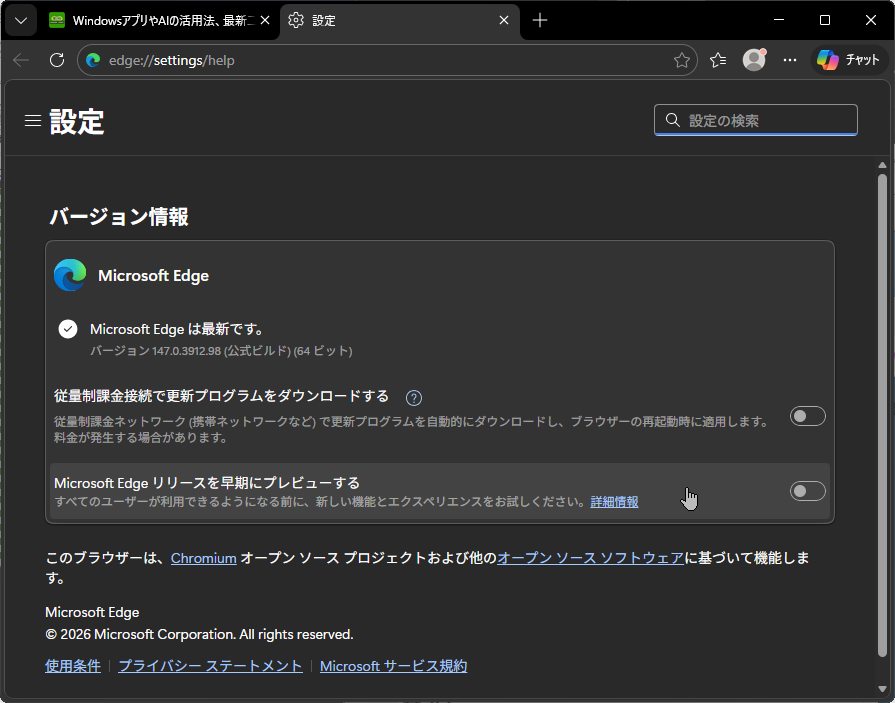The width and height of the screenshot is (895, 703).
Task: Enable download updates over metered connections
Action: (808, 417)
